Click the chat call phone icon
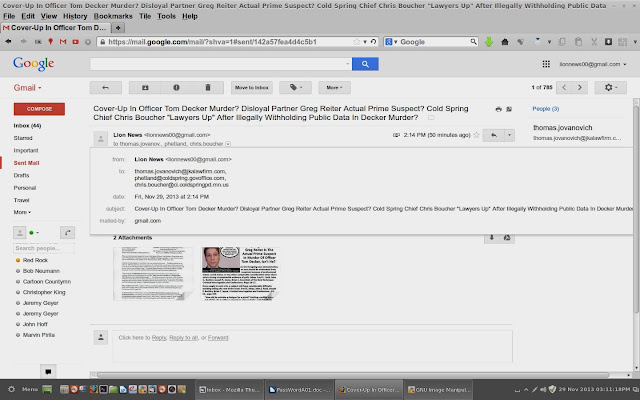This screenshot has height=400, width=640. [67, 233]
